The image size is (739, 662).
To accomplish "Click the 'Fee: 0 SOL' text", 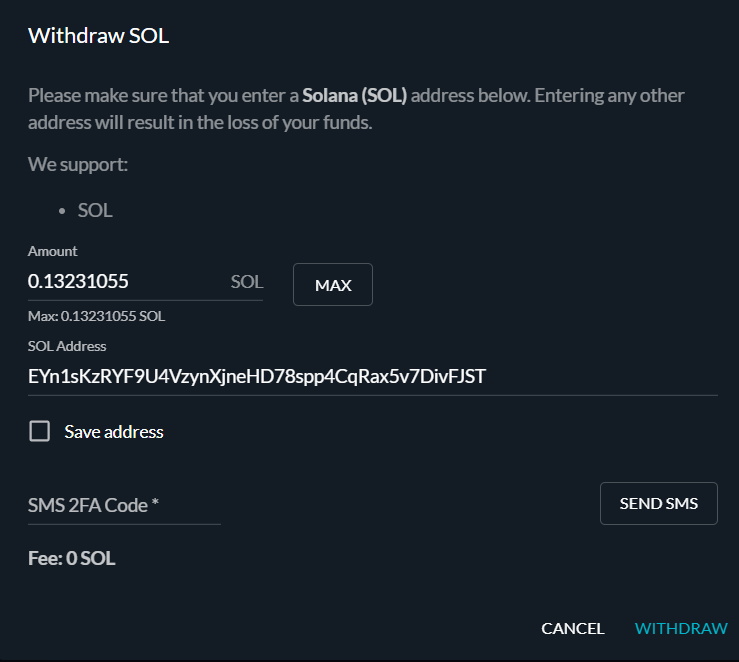I will pyautogui.click(x=72, y=558).
